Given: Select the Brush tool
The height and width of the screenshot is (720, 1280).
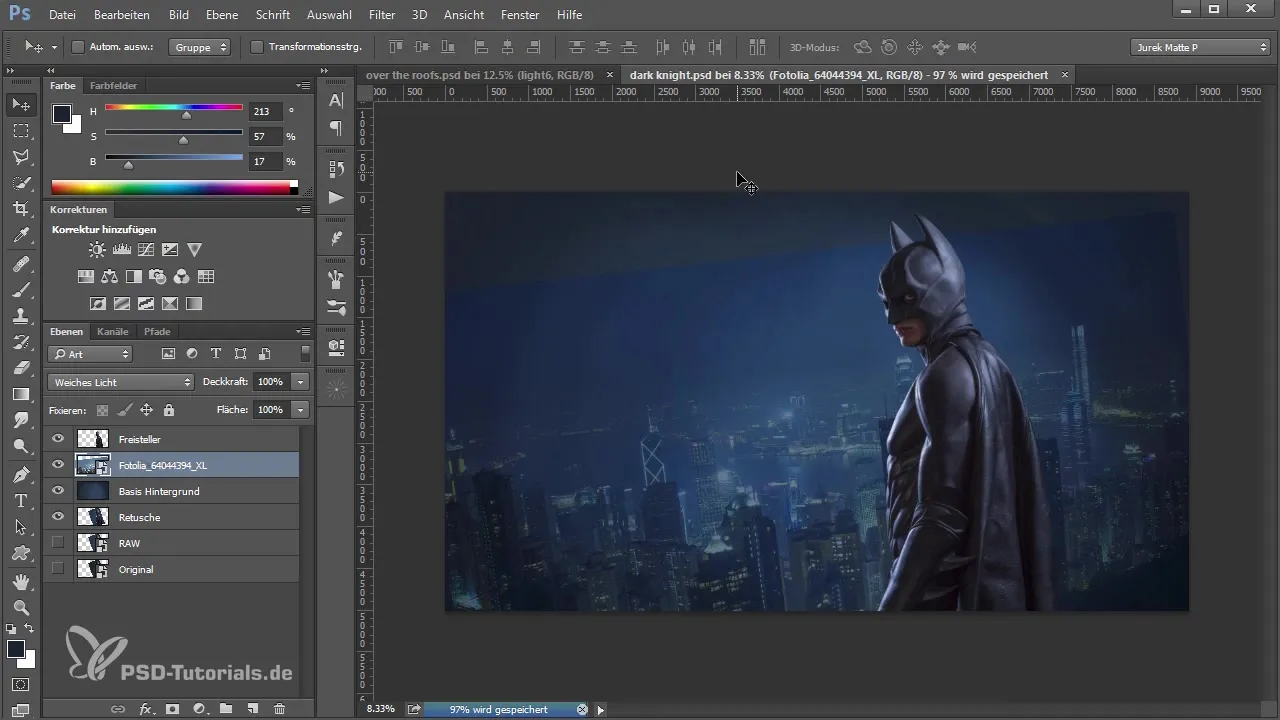Looking at the screenshot, I should tap(21, 290).
